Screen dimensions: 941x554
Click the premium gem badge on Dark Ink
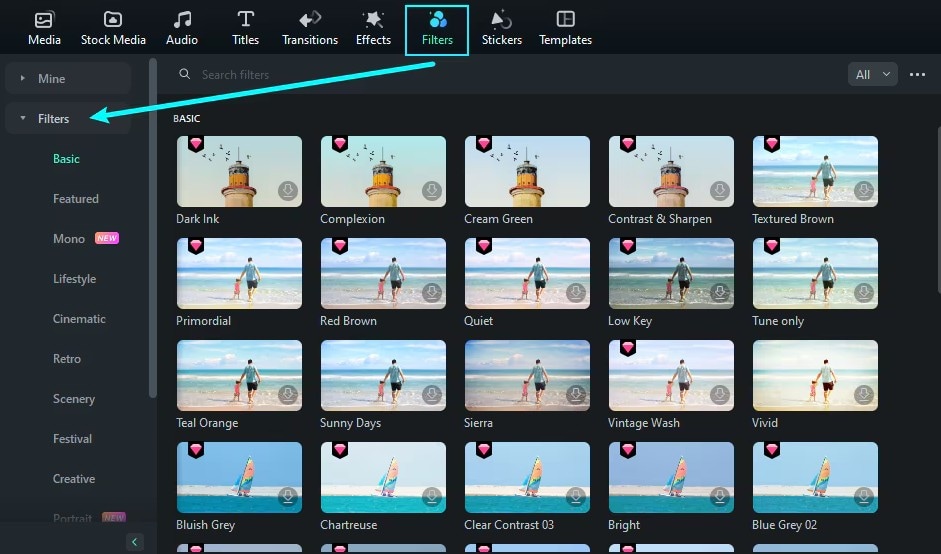pos(196,144)
